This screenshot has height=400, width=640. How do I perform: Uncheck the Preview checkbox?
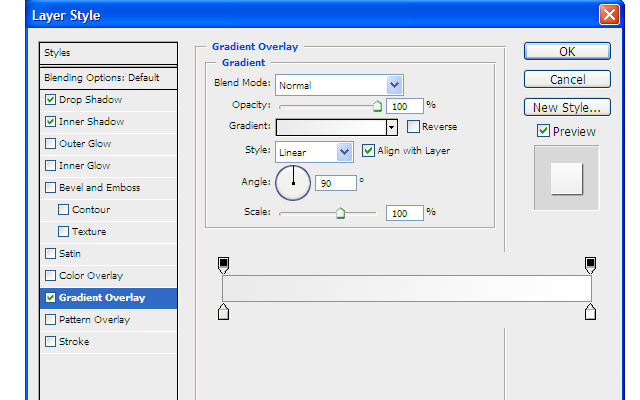point(543,131)
